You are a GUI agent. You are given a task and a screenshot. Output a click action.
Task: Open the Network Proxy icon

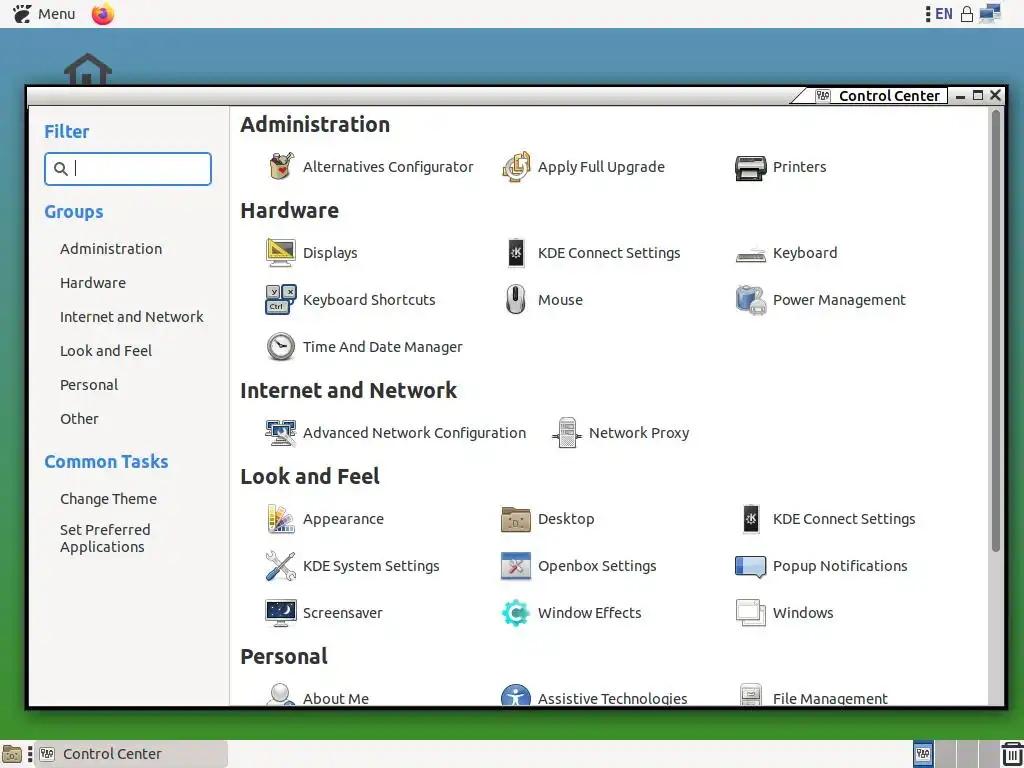(x=567, y=433)
